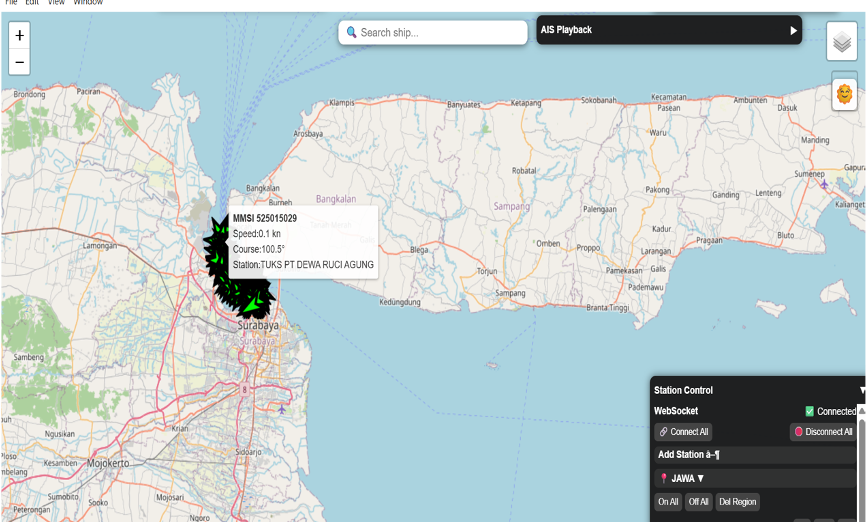Click the Connect All button
This screenshot has width=866, height=522.
coord(683,432)
